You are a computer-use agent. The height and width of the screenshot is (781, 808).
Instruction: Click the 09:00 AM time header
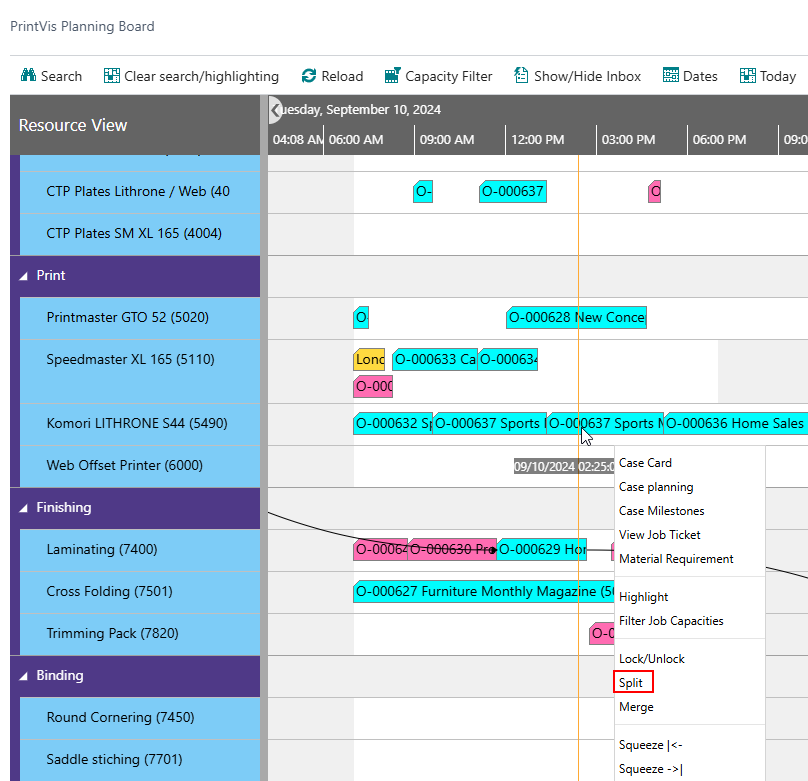pyautogui.click(x=447, y=140)
